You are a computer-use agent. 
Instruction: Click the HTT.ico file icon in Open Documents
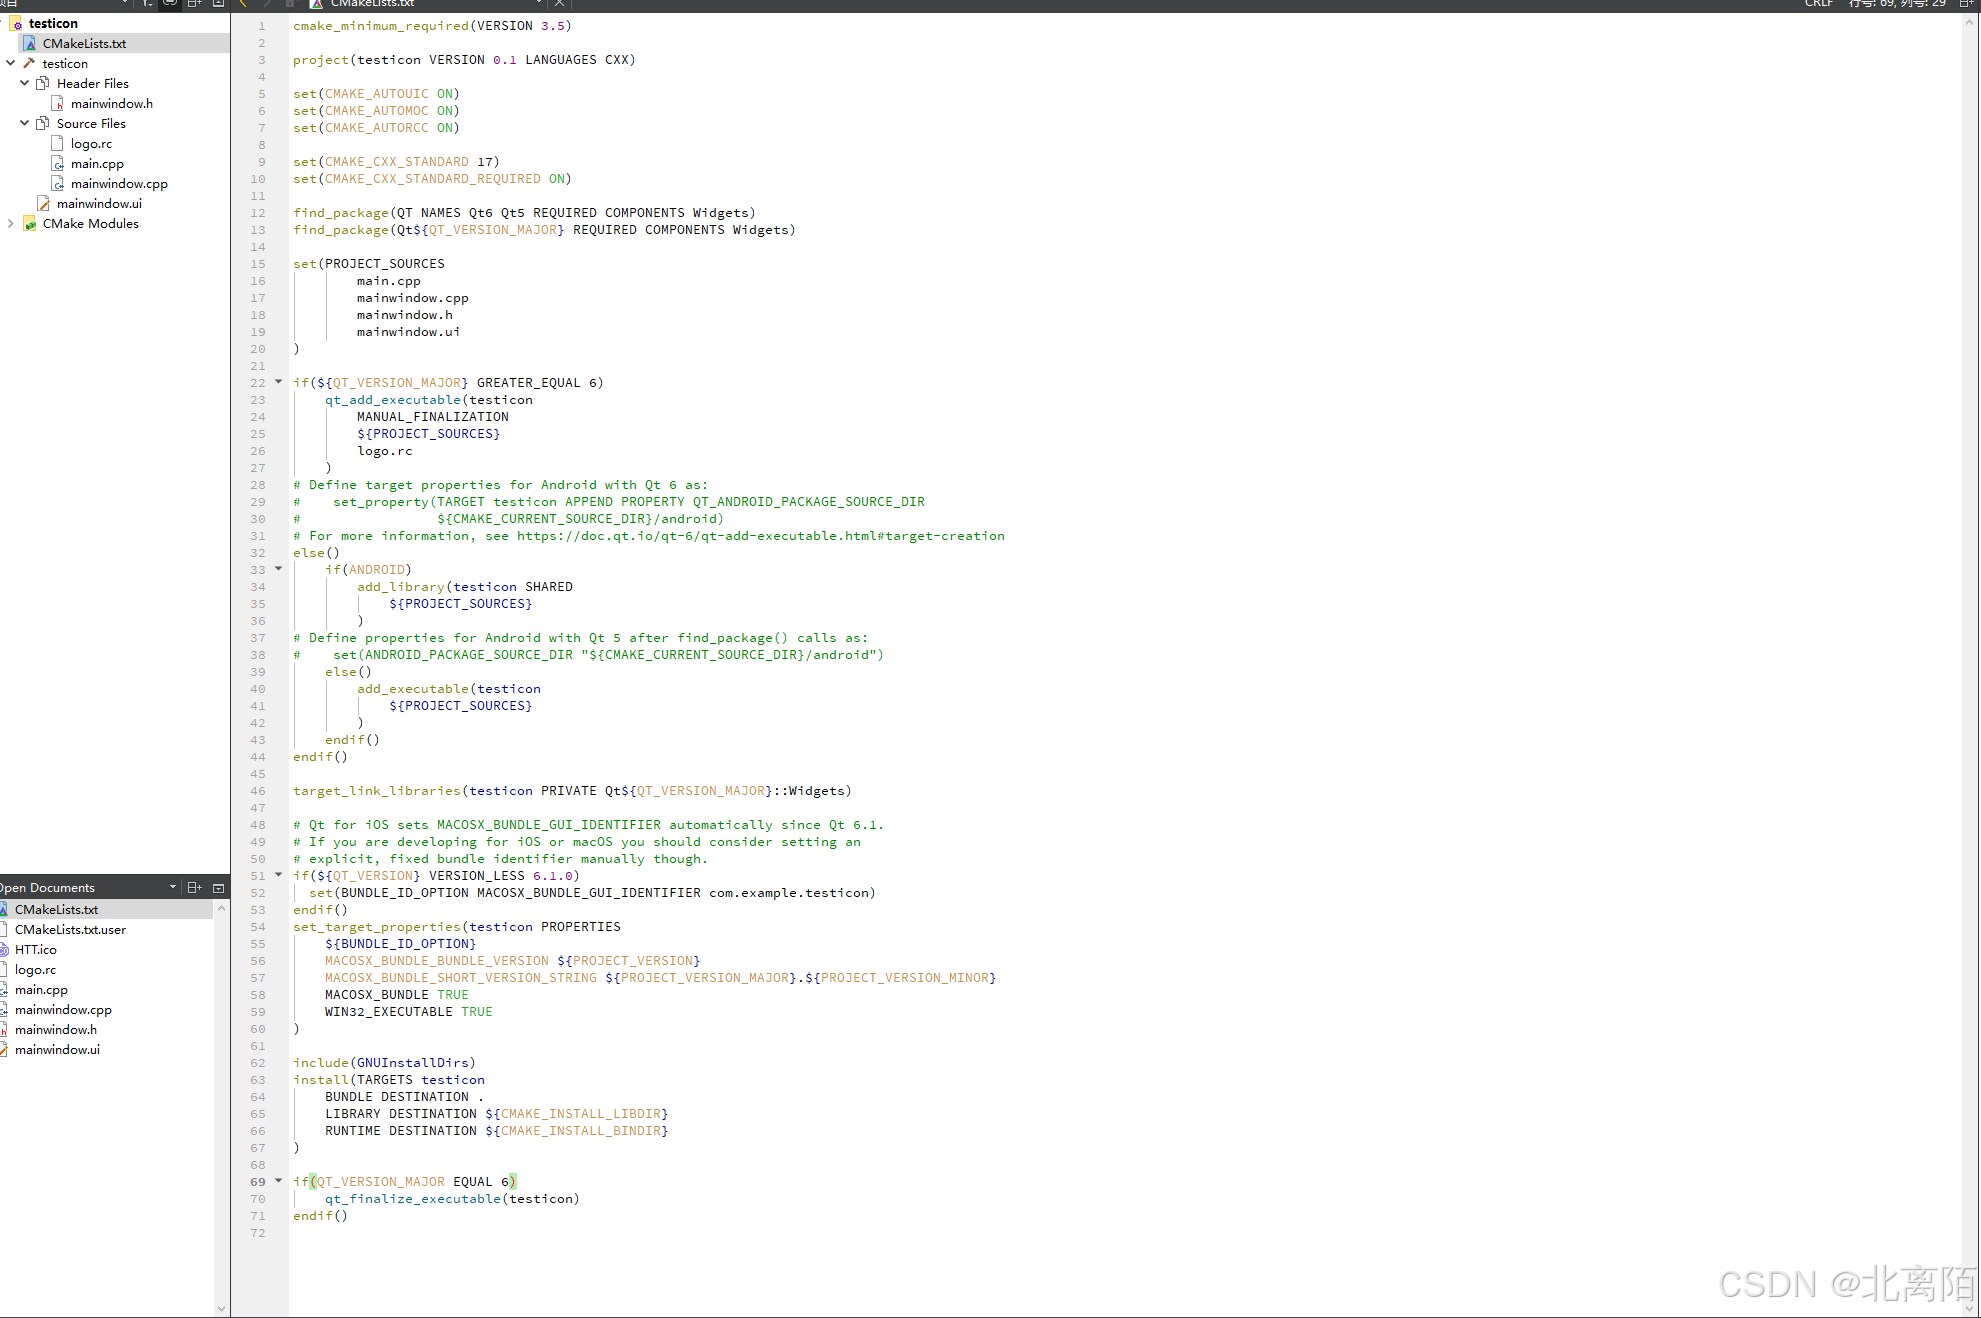coord(4,949)
